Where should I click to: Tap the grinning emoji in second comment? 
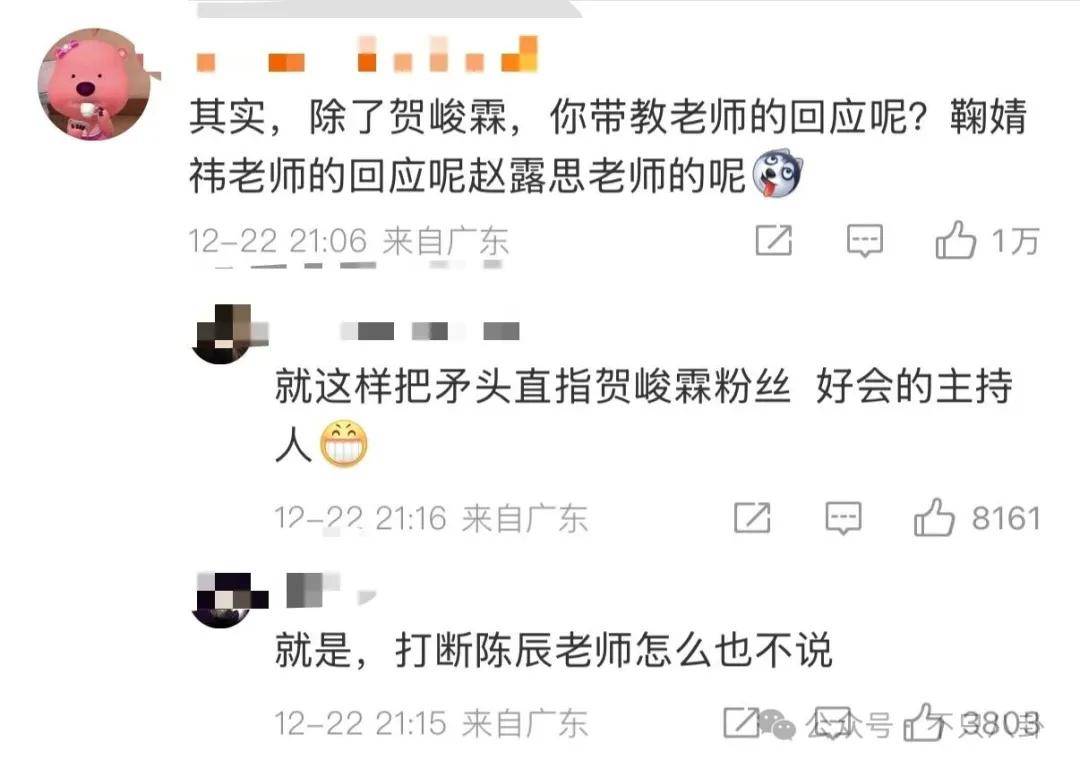pyautogui.click(x=344, y=444)
